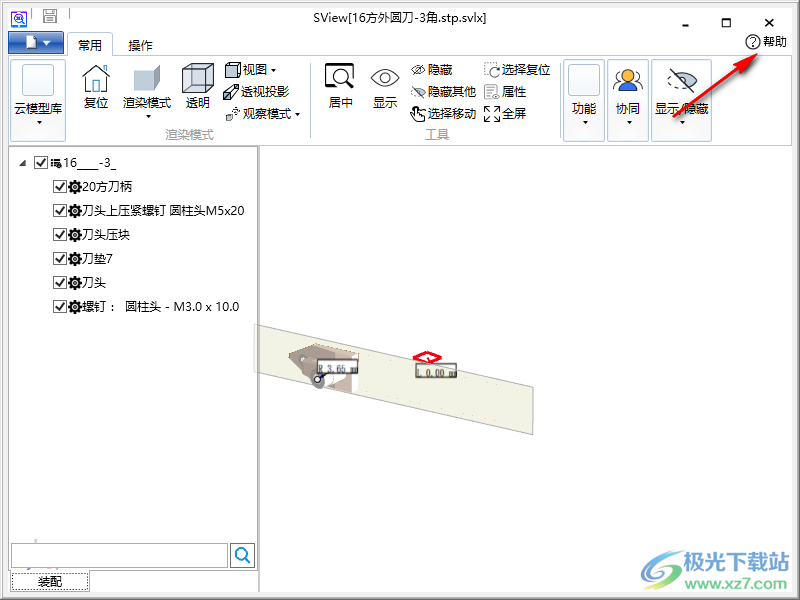Expand the 协同 dropdown arrow

click(x=629, y=123)
